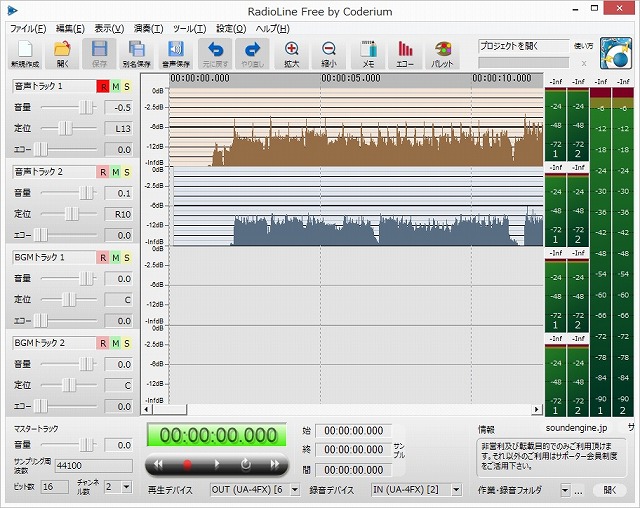Expand the 録音デバイス input device dropdown

point(456,490)
